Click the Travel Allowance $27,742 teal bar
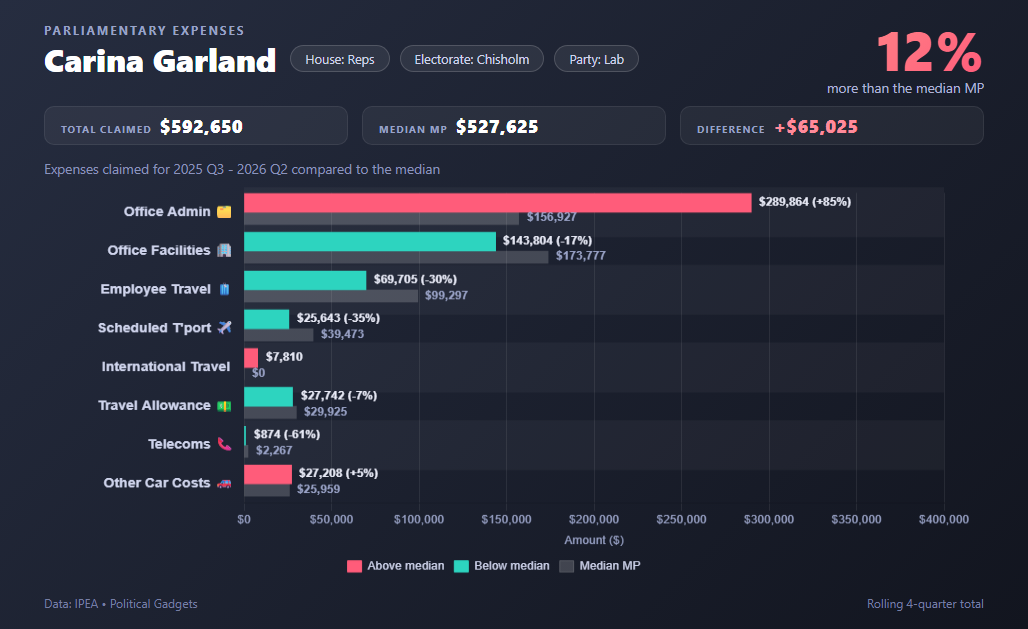The image size is (1028, 629). tap(268, 396)
